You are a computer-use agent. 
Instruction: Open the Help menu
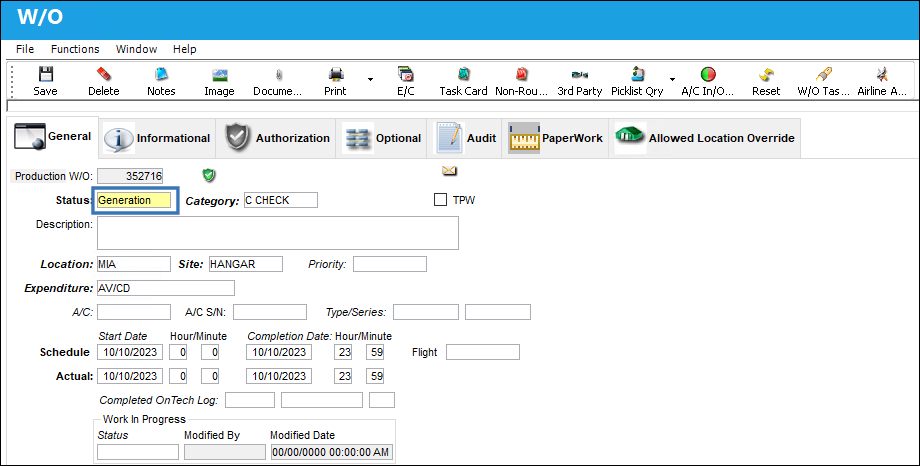184,49
